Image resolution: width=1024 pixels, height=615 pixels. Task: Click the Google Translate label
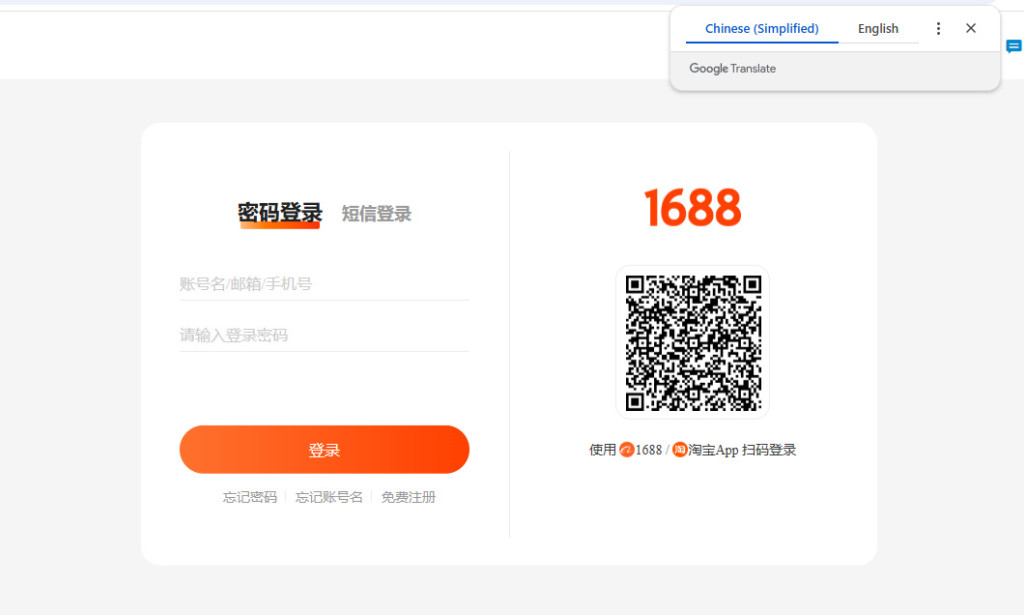(x=732, y=68)
